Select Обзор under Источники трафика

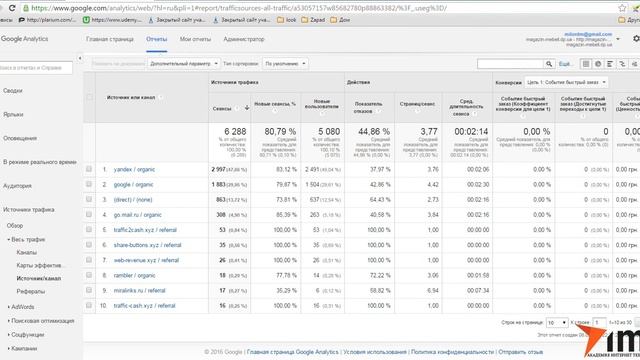tap(15, 226)
